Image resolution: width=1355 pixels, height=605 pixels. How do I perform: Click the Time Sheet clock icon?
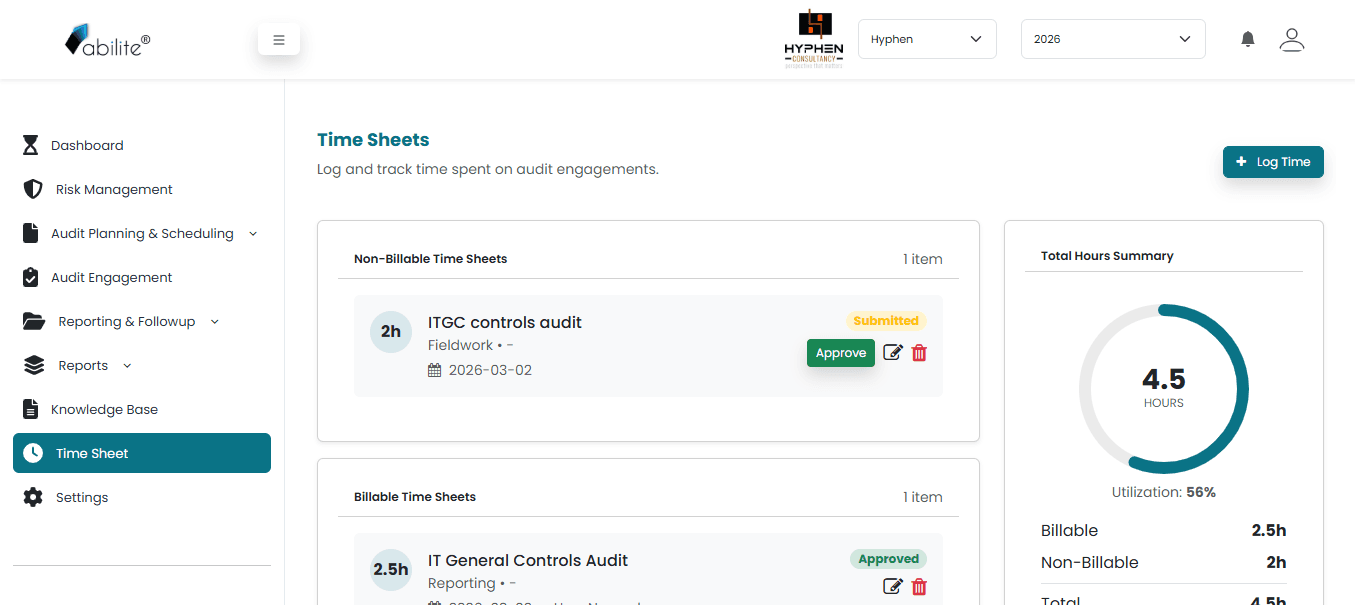[33, 453]
